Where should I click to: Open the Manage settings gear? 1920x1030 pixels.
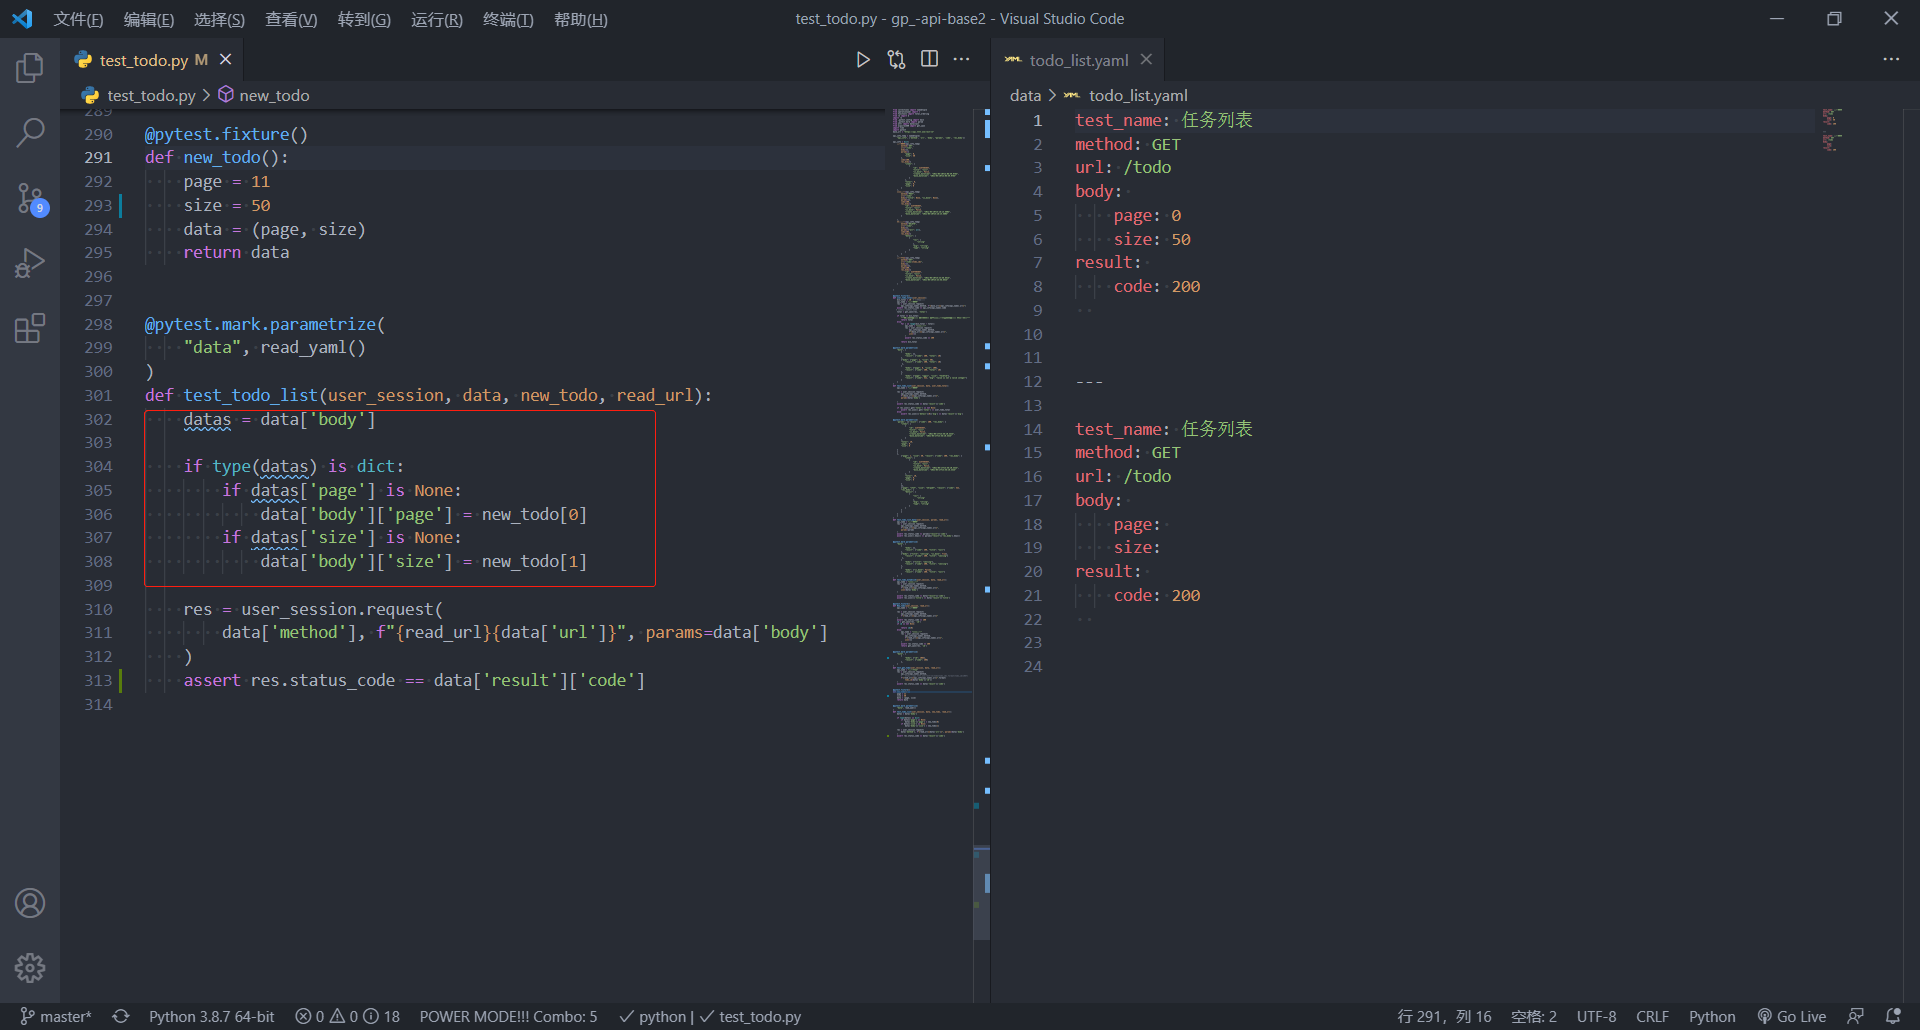[x=30, y=967]
